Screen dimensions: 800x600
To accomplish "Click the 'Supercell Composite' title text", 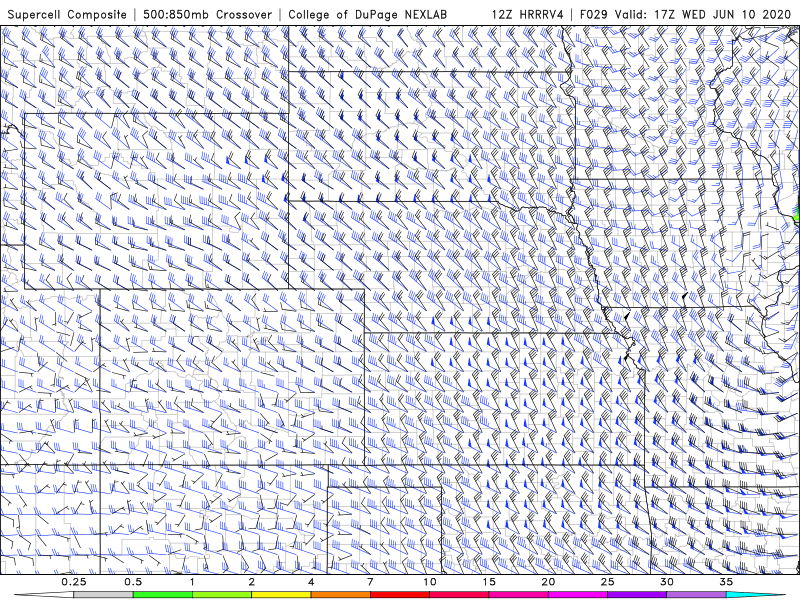I will coord(67,14).
